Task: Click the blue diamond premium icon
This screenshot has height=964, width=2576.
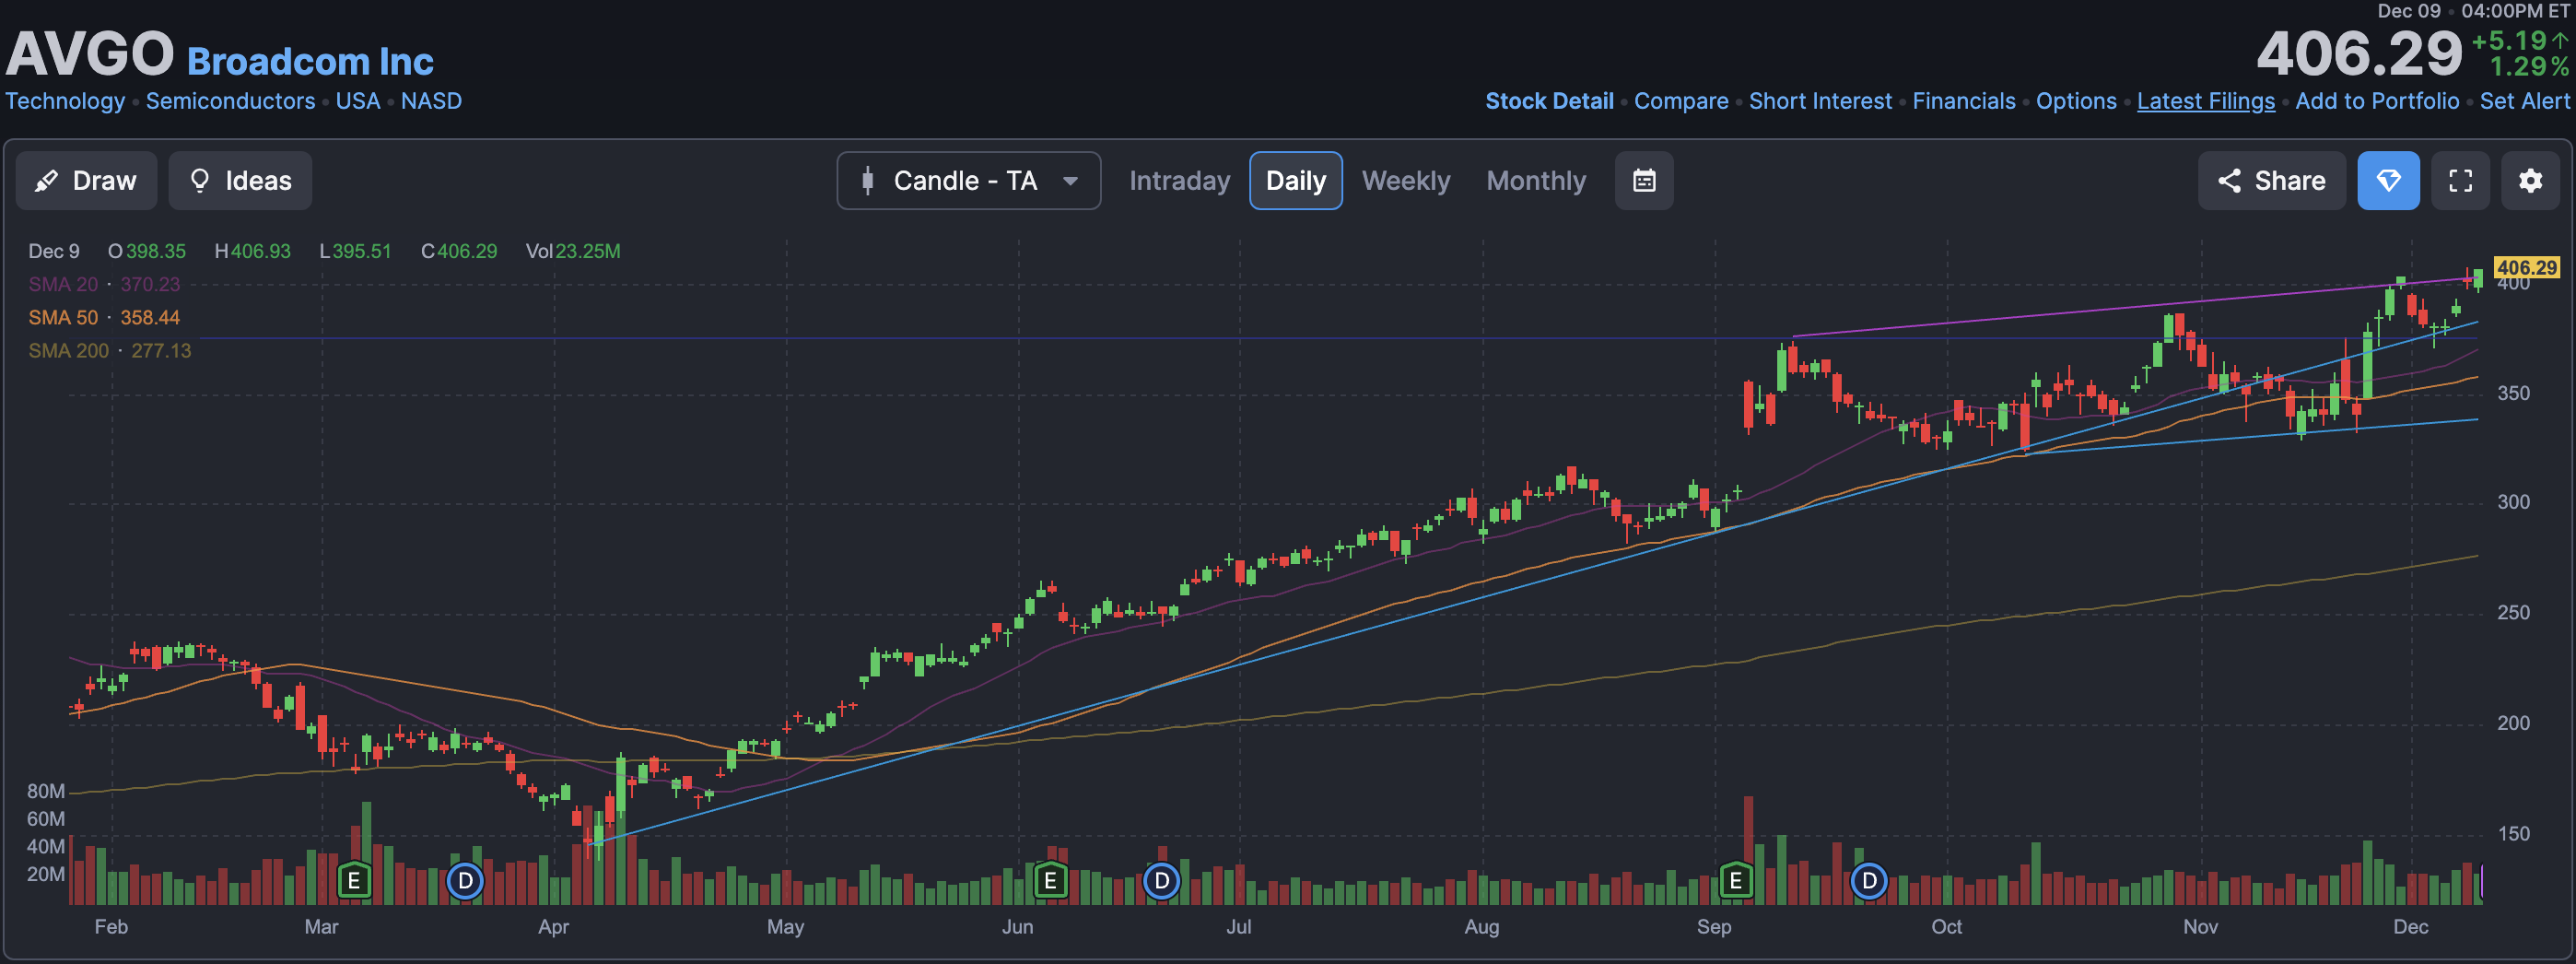Action: point(2388,181)
